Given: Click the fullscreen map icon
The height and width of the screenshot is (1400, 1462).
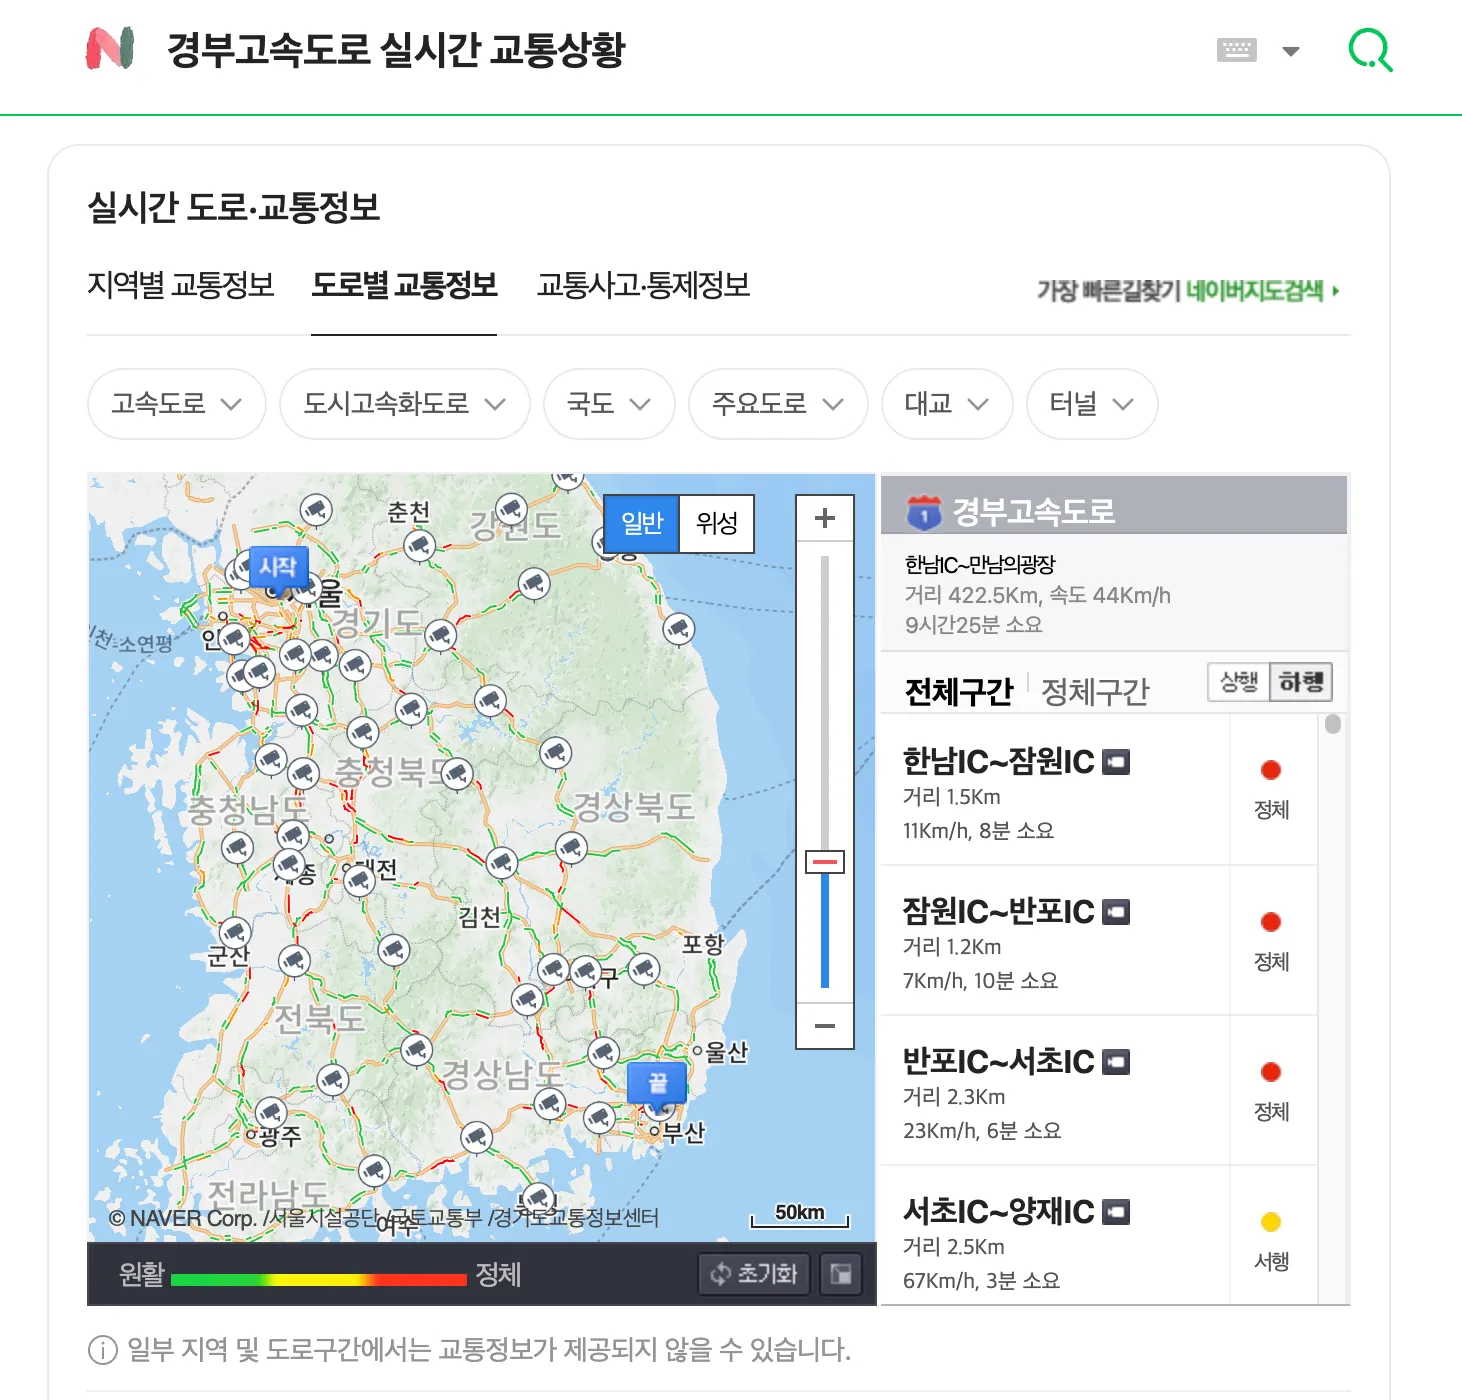Looking at the screenshot, I should pyautogui.click(x=841, y=1274).
